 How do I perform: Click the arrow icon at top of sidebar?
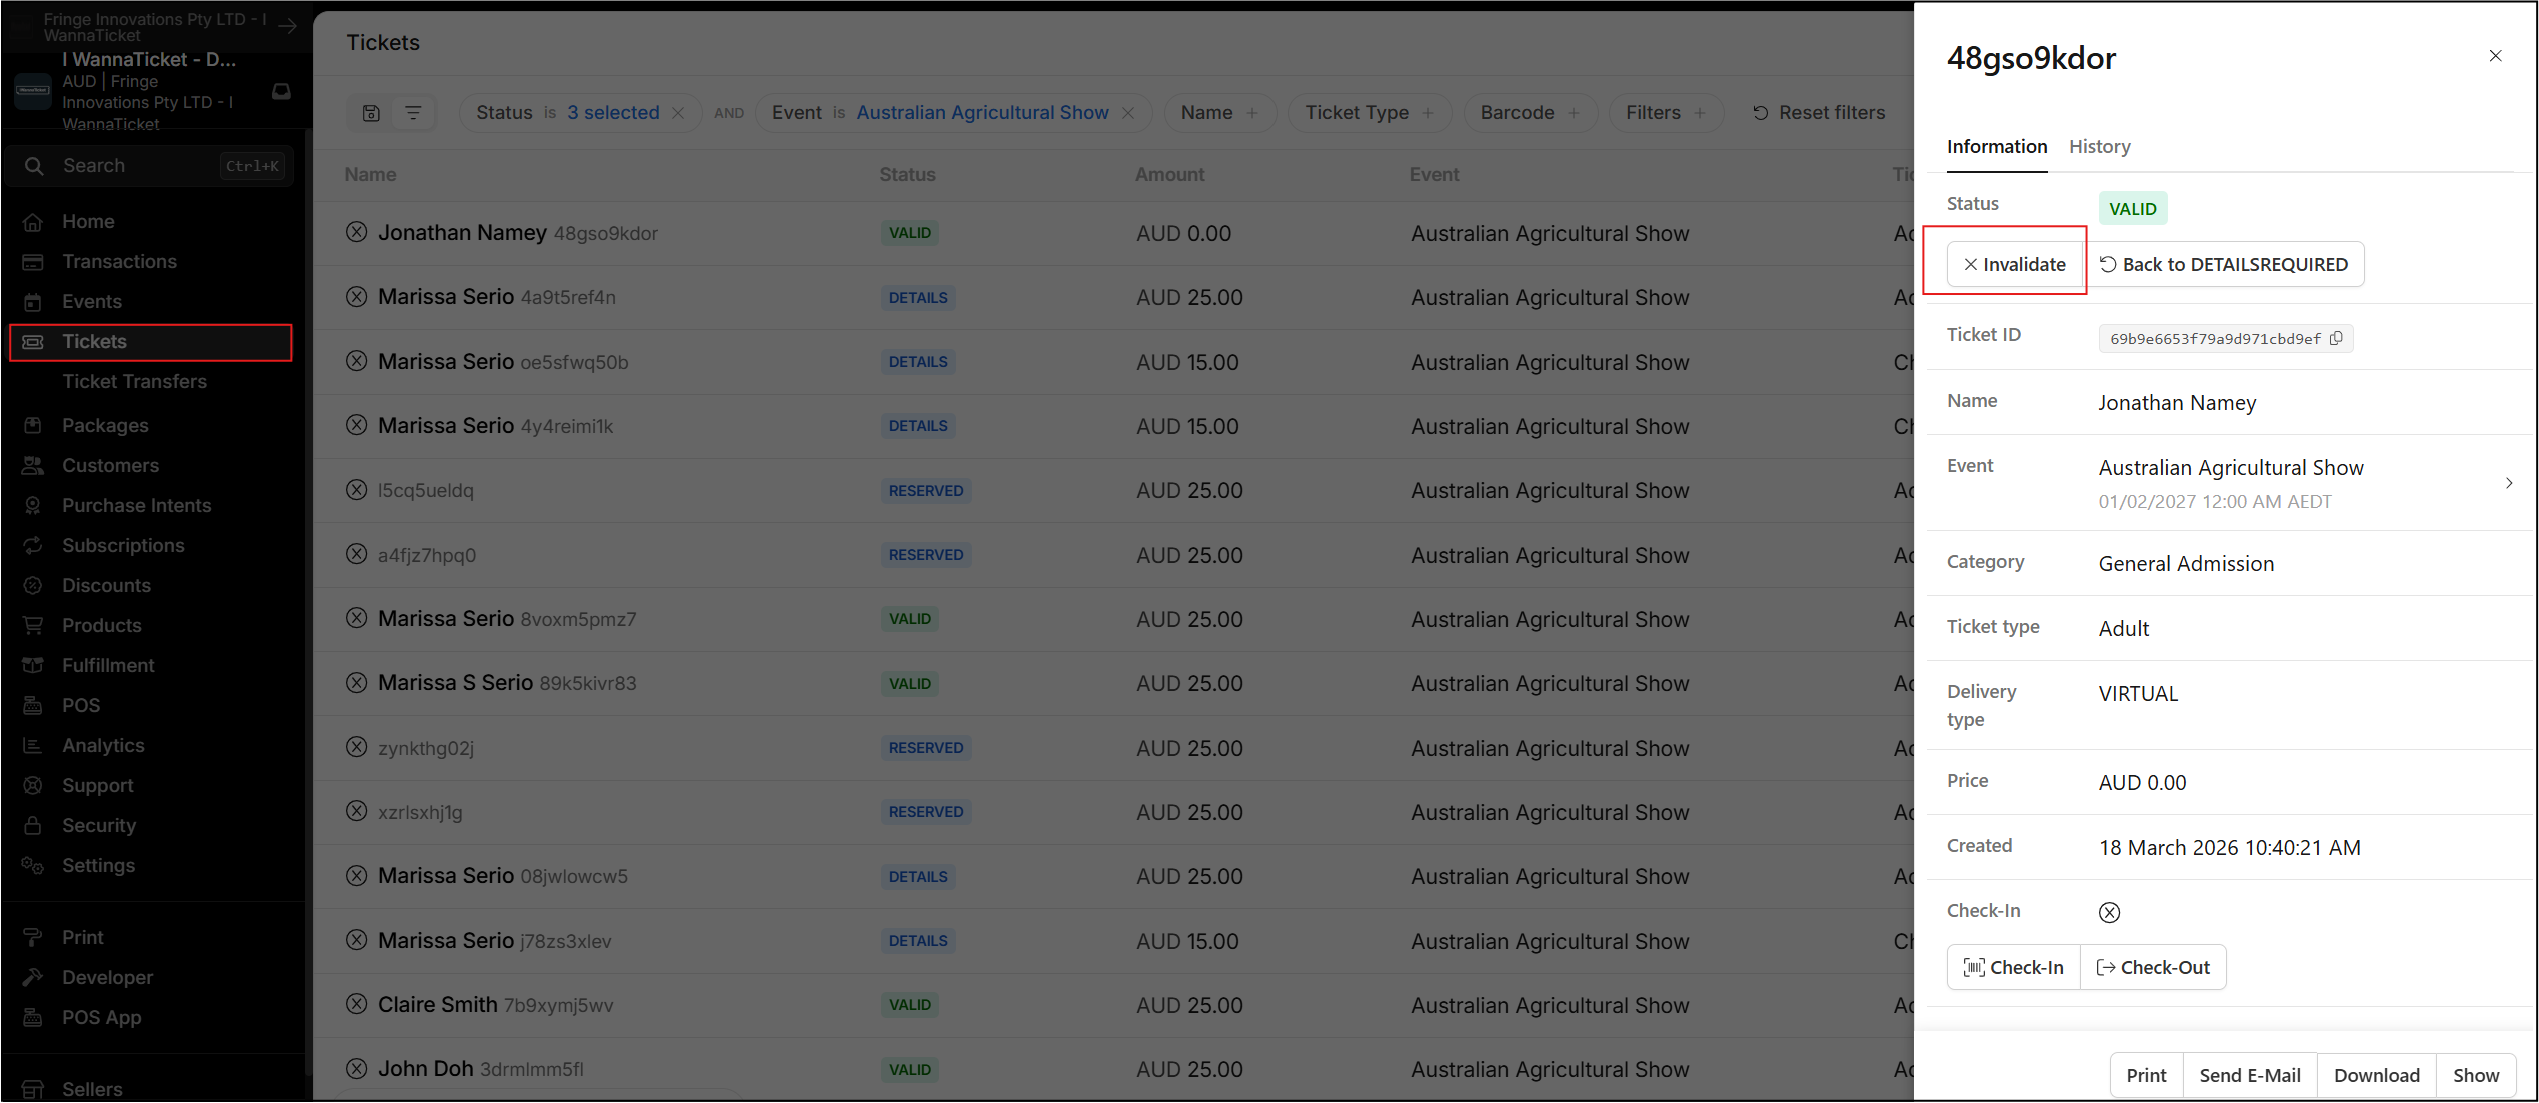[x=288, y=26]
